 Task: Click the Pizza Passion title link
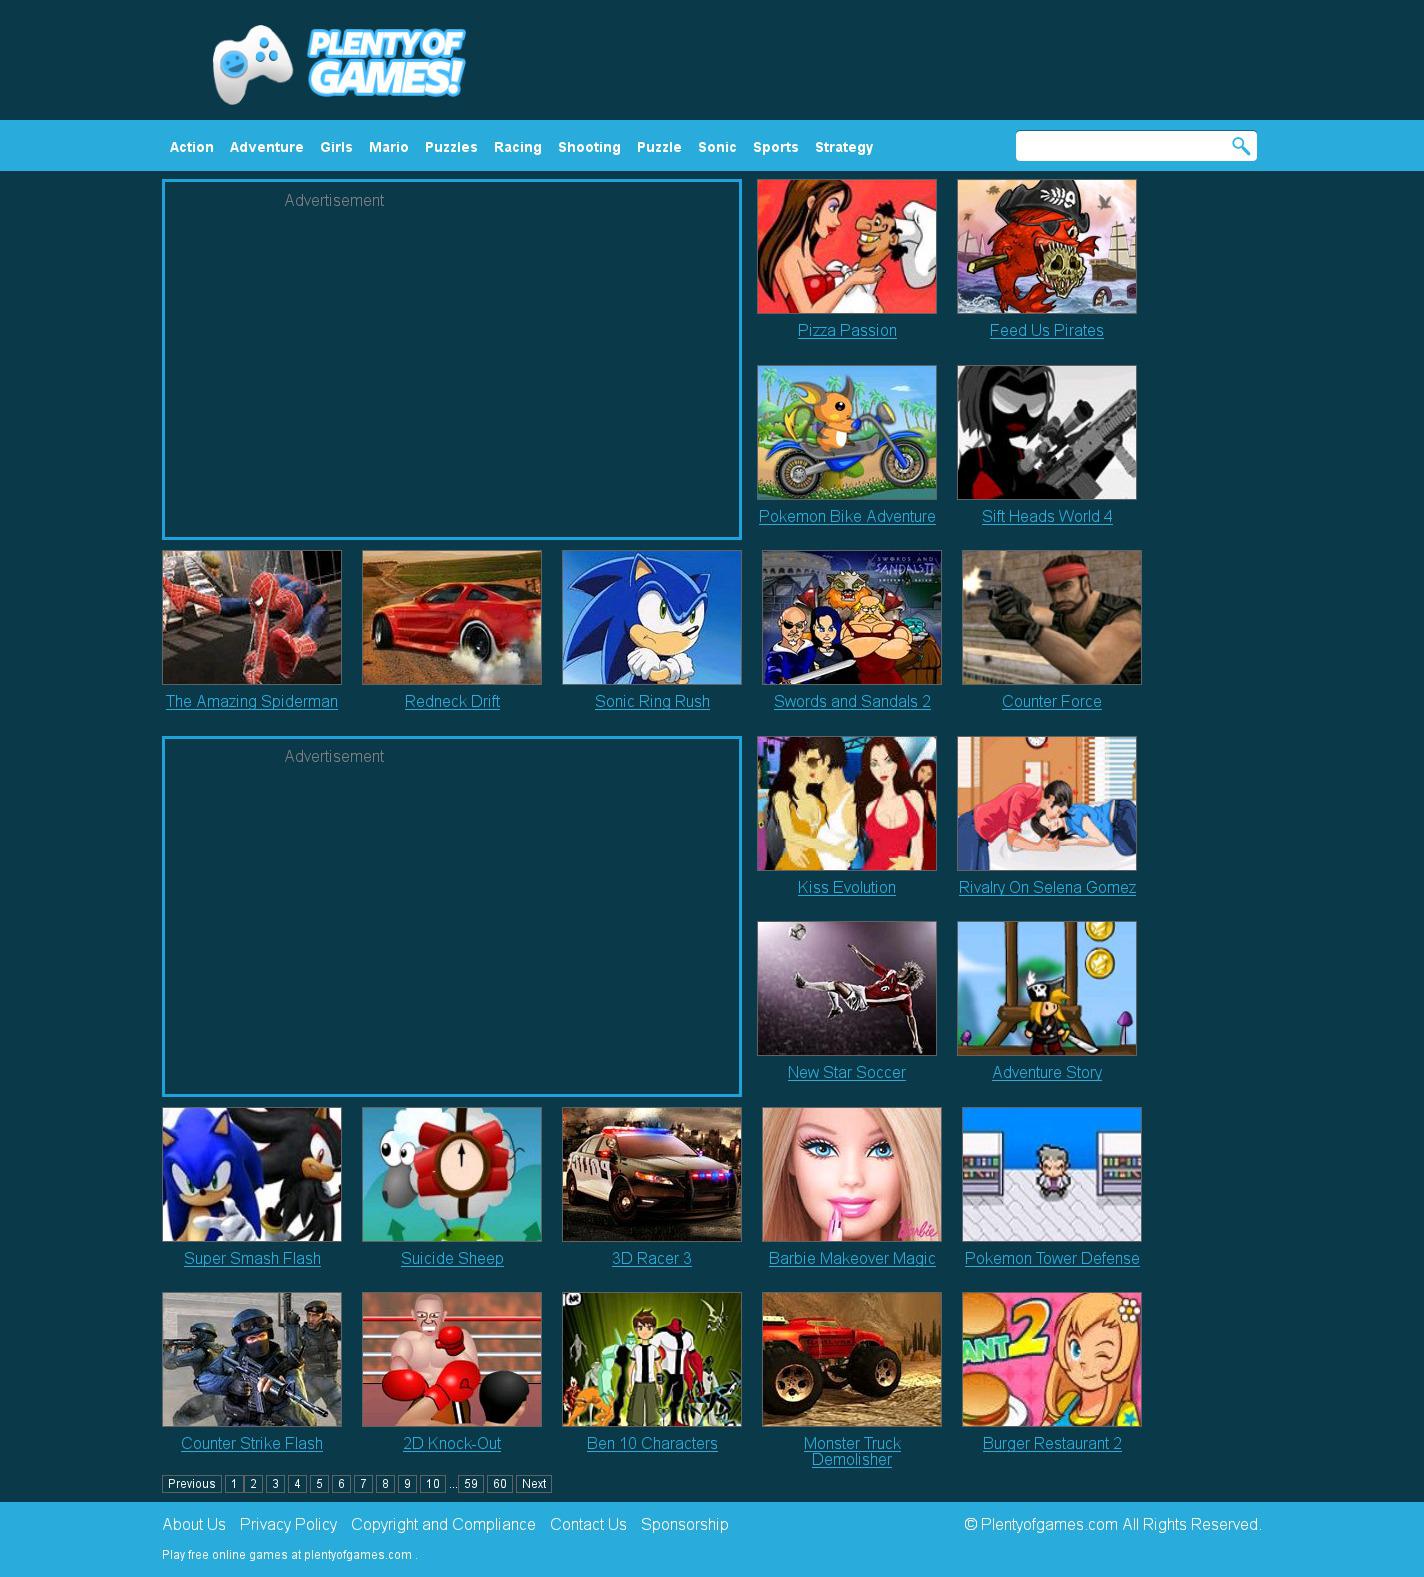[847, 331]
